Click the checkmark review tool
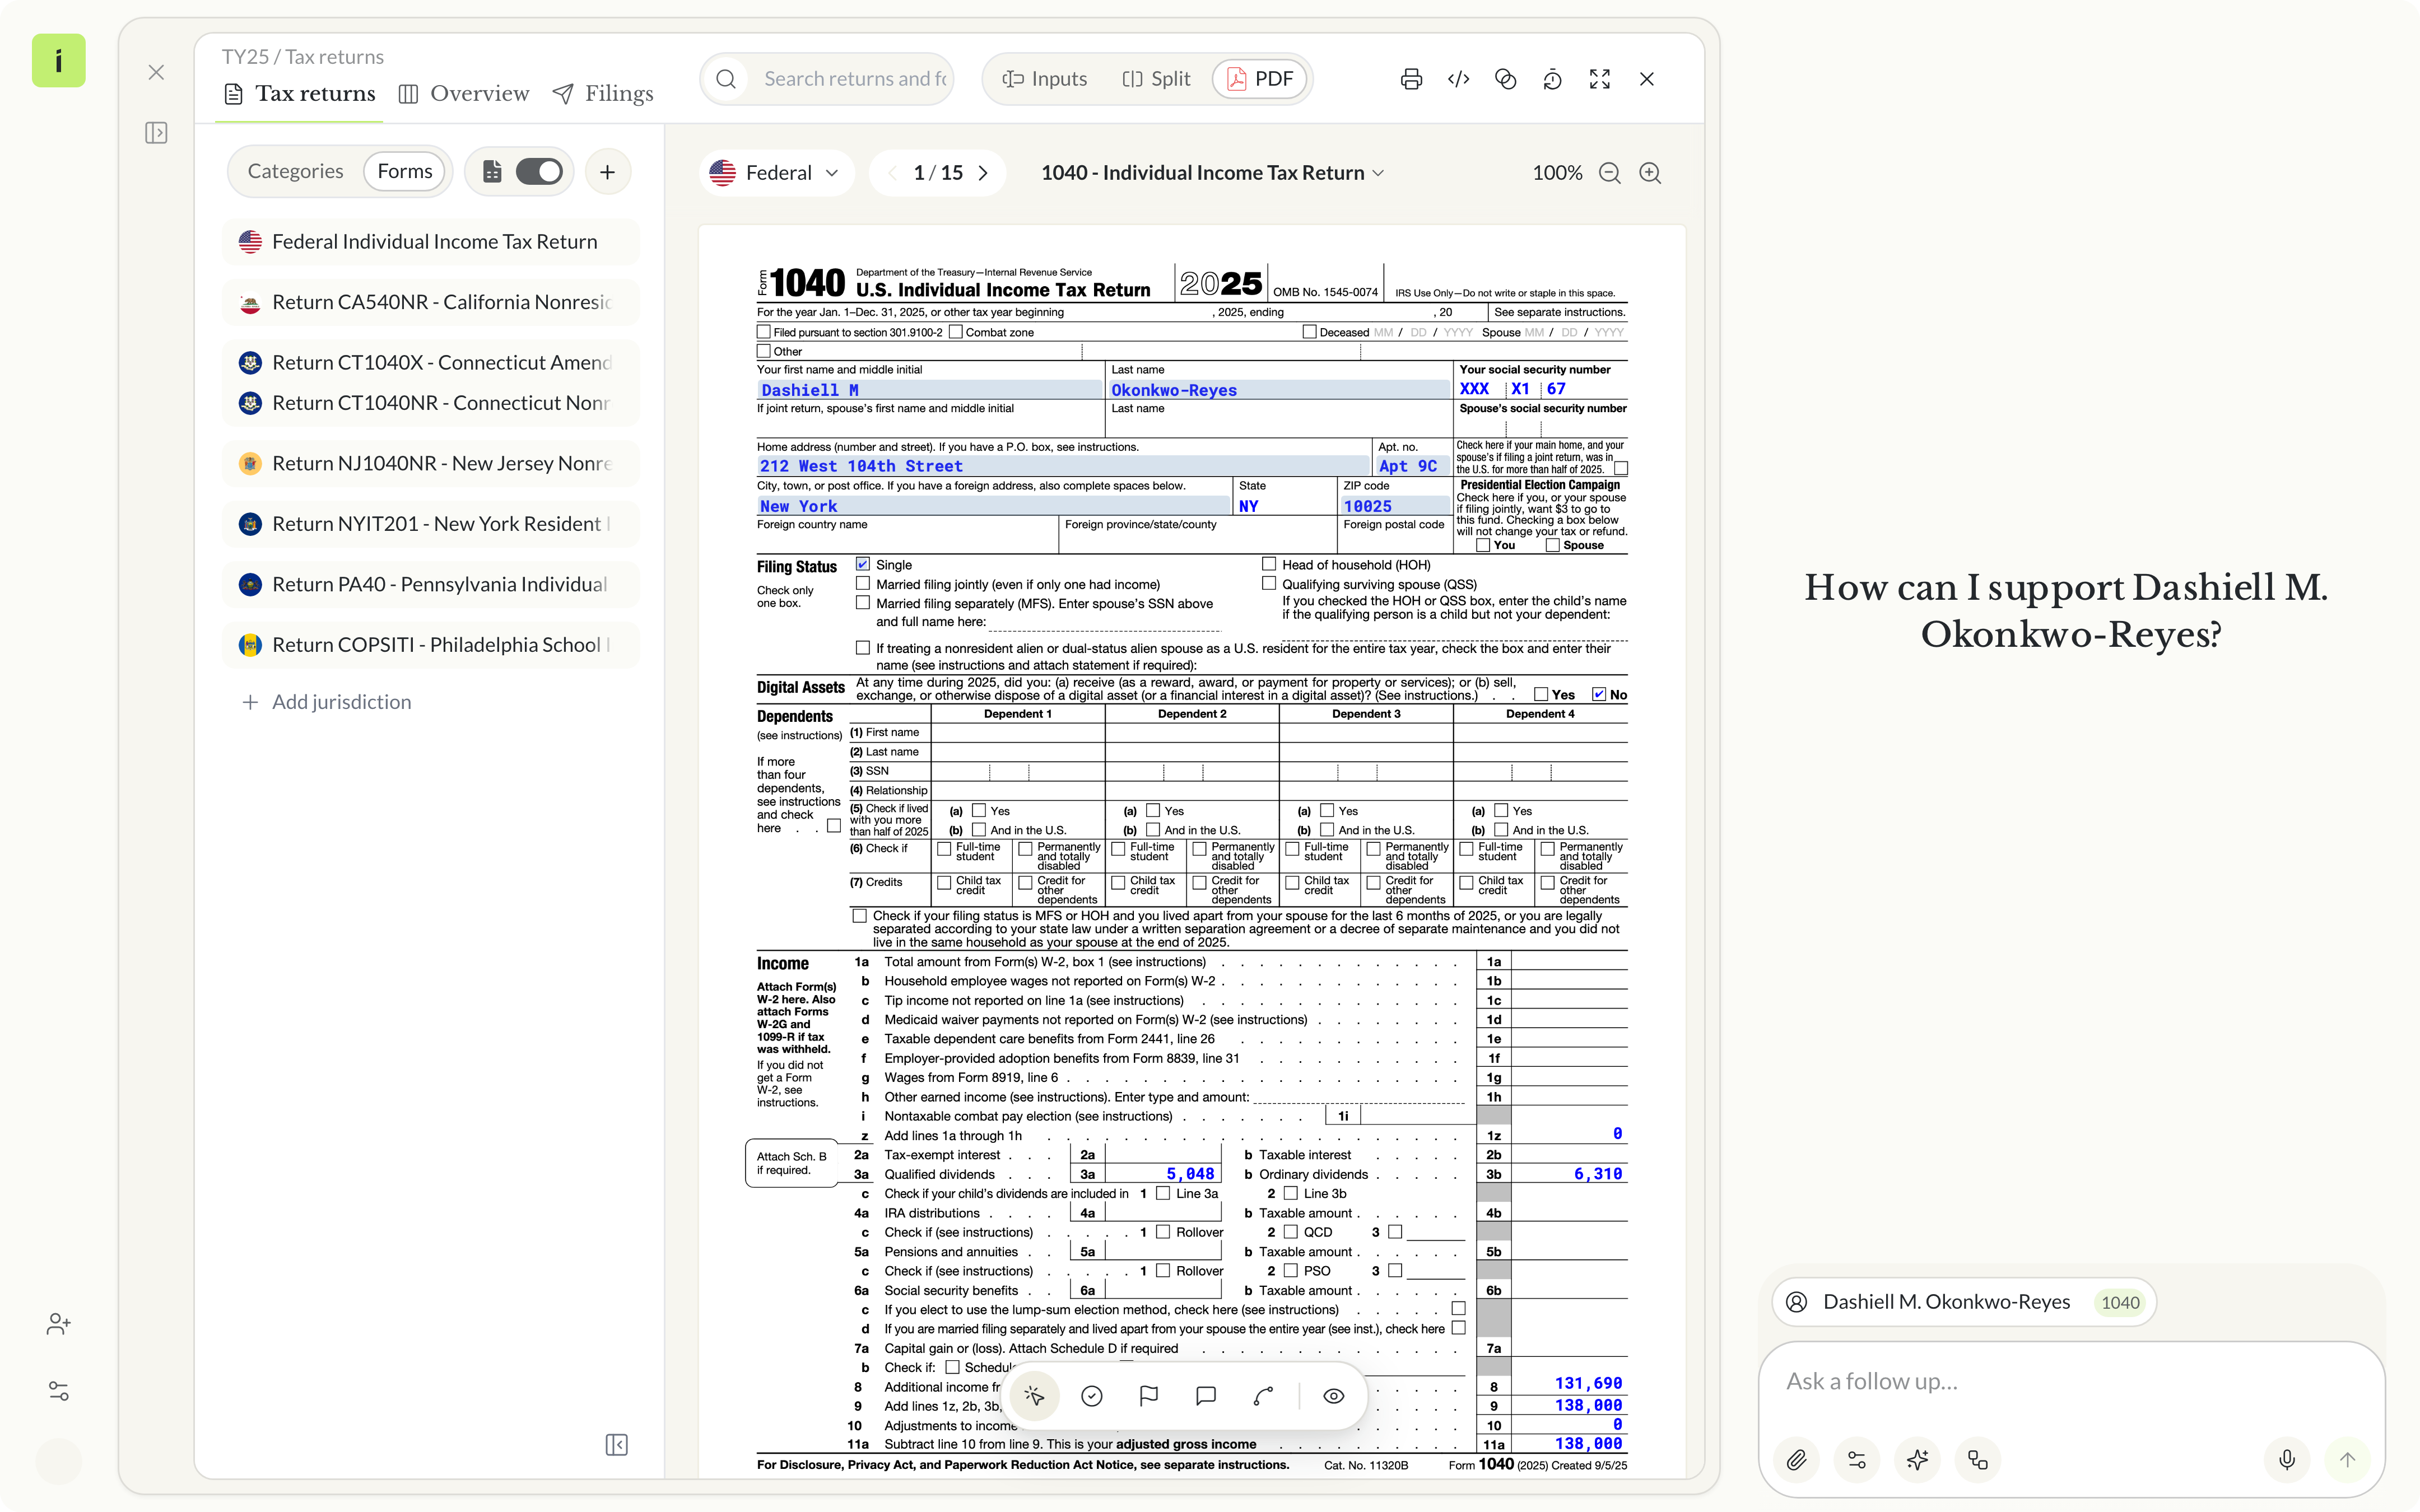 pyautogui.click(x=1091, y=1396)
